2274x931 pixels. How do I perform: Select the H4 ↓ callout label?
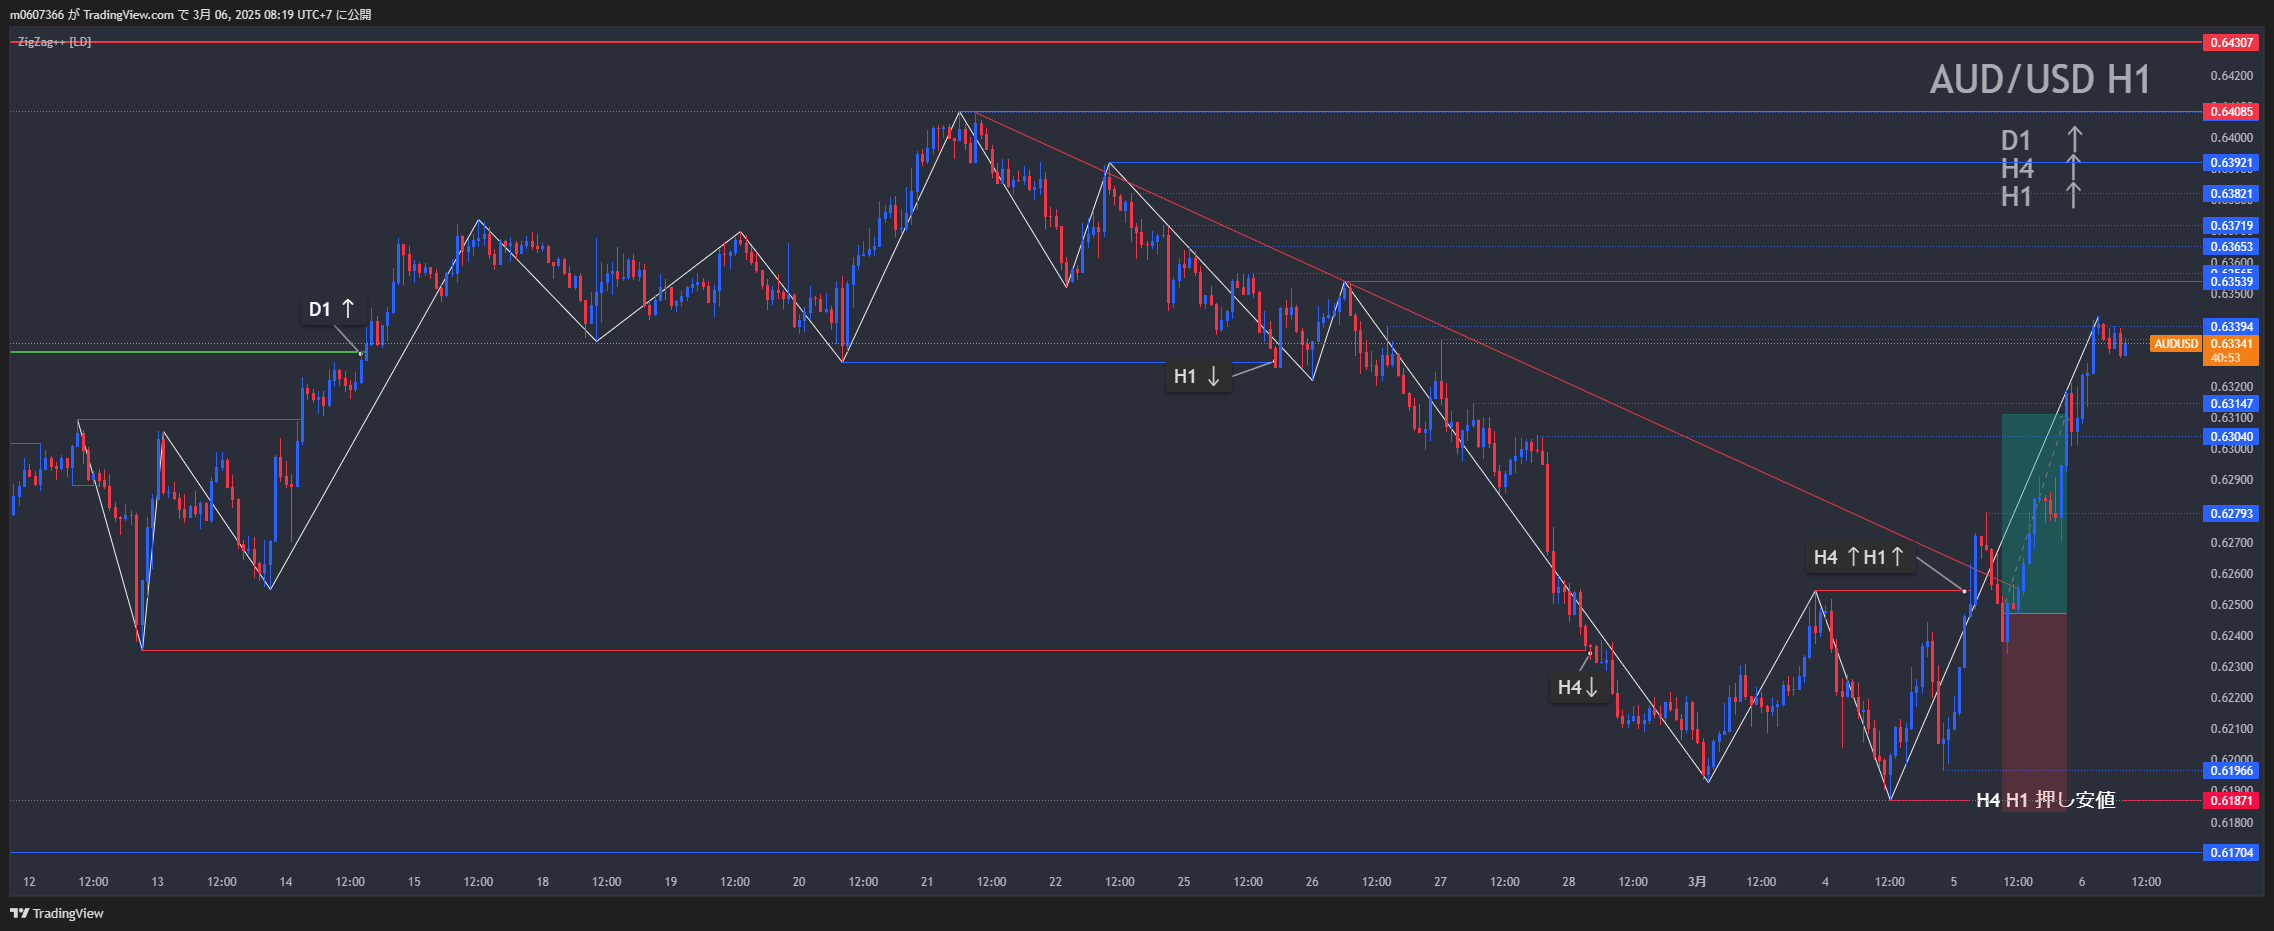tap(1577, 687)
